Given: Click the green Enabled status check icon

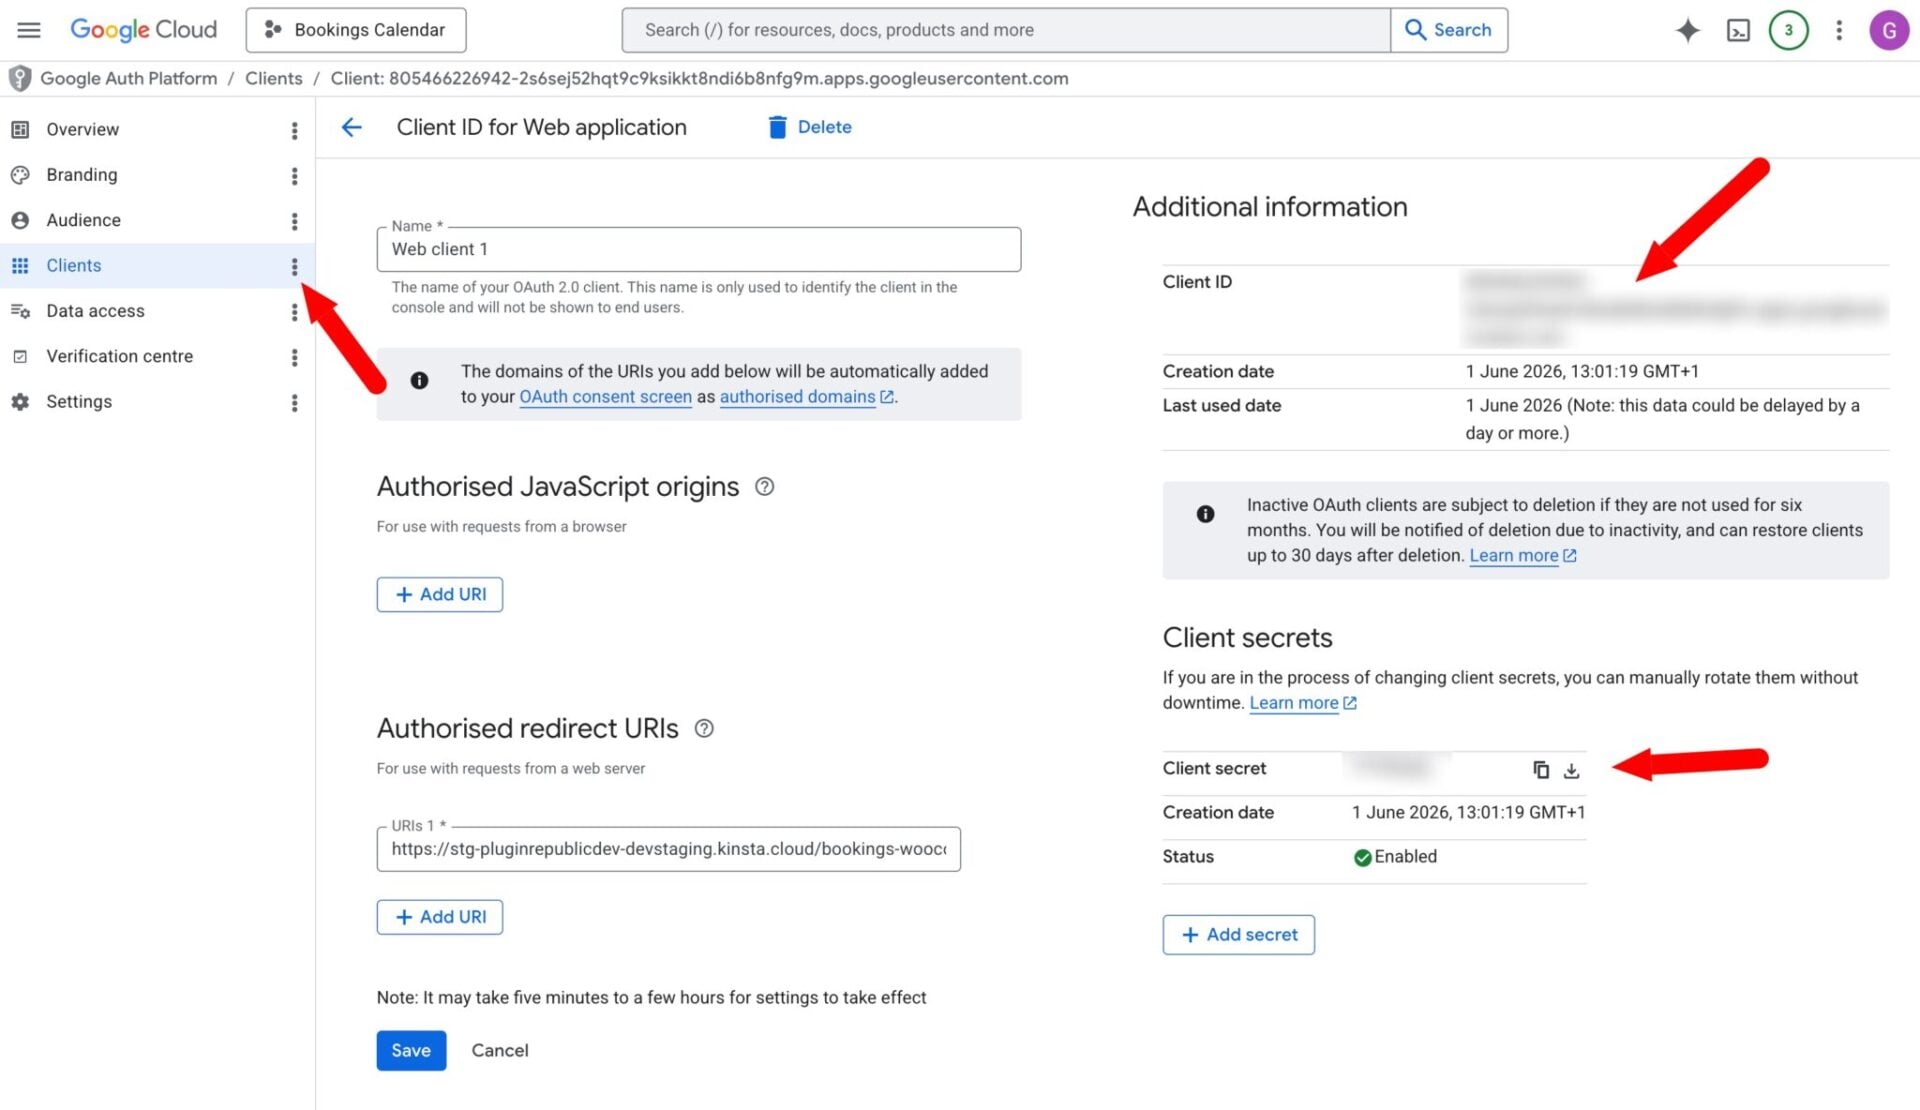Looking at the screenshot, I should 1362,857.
